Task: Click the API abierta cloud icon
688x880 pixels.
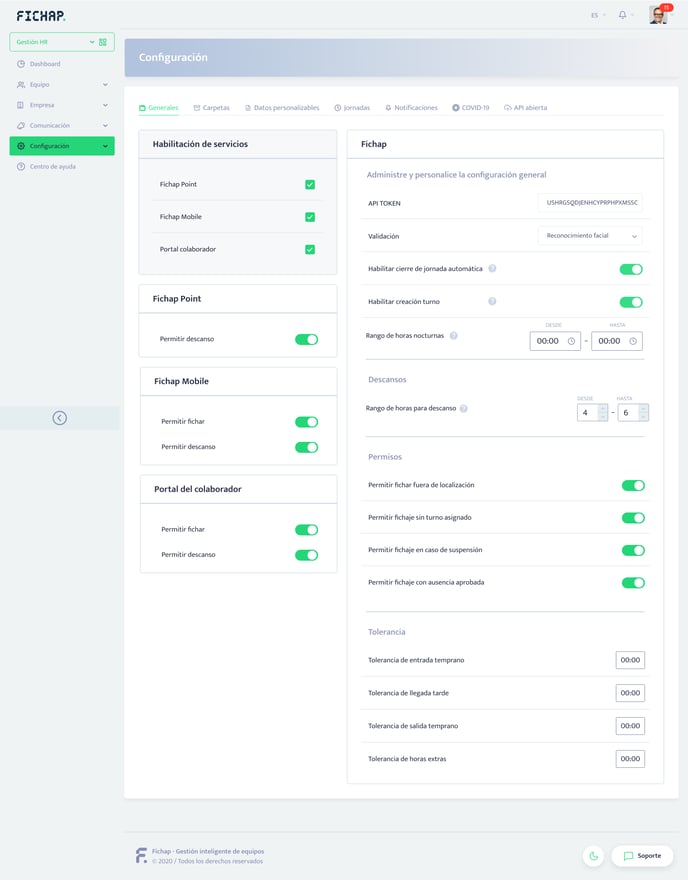Action: tap(507, 108)
